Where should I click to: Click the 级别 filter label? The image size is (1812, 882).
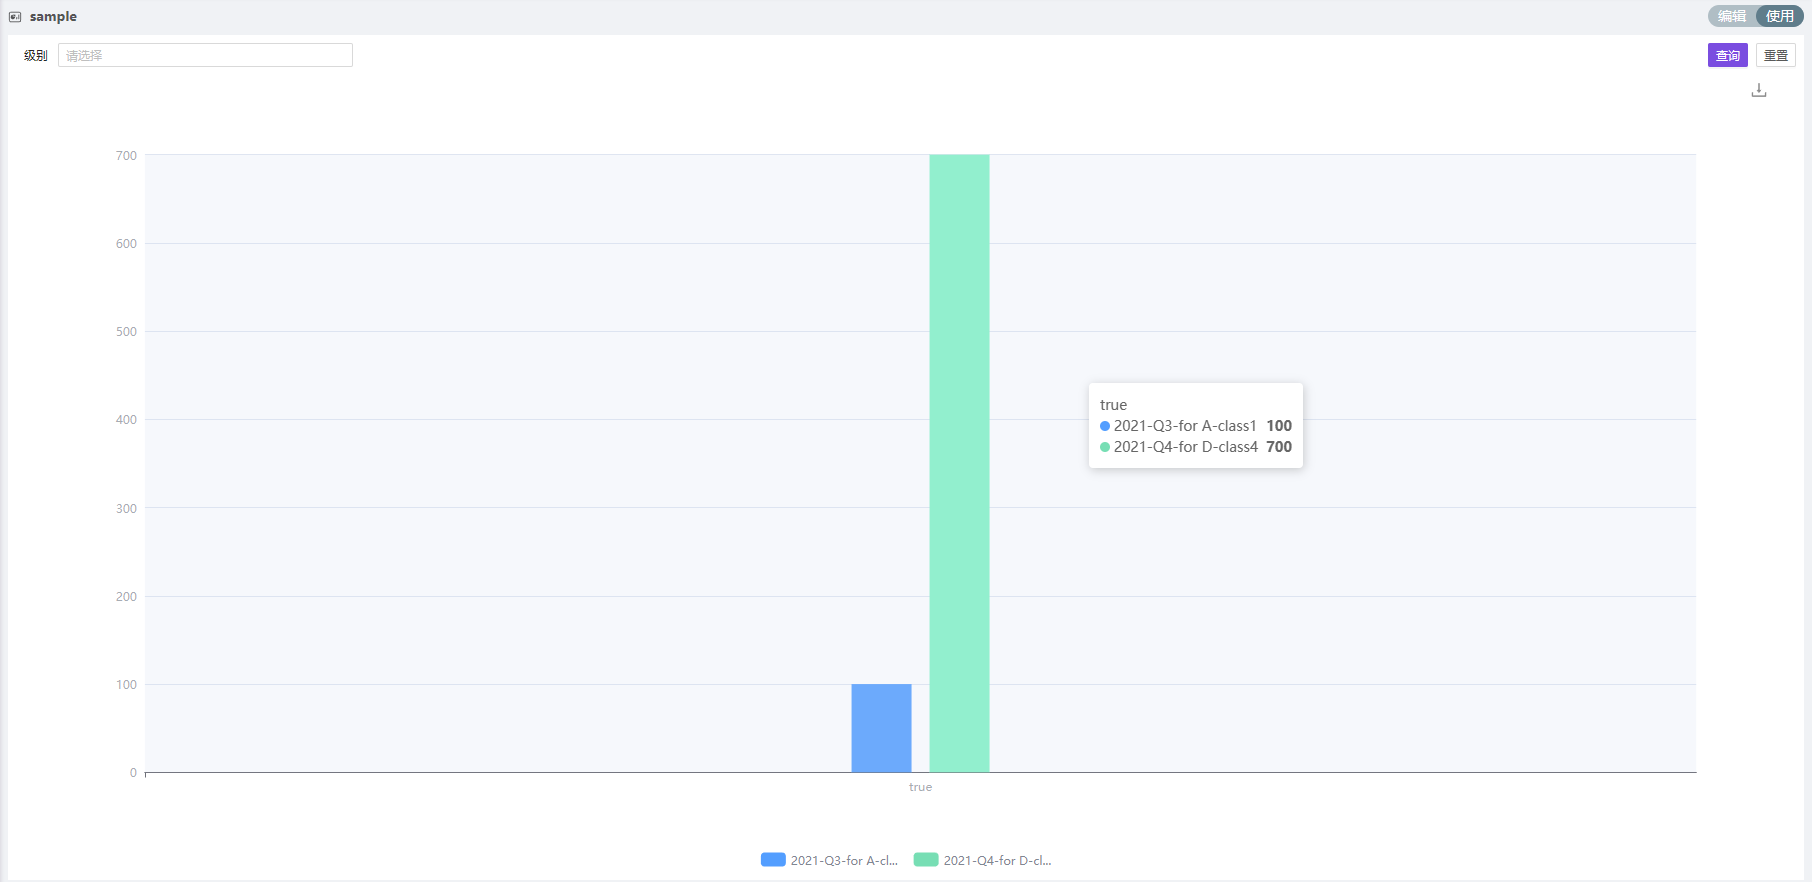pyautogui.click(x=36, y=56)
